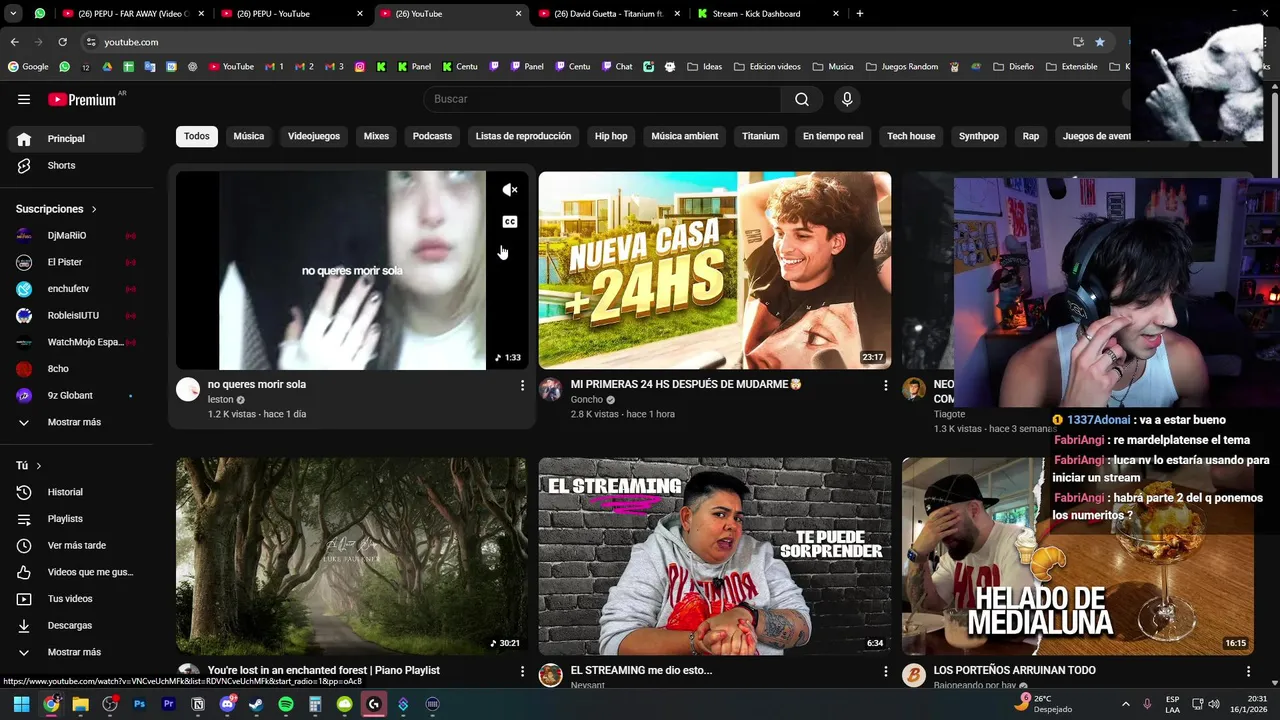The image size is (1280, 720).
Task: Click the volume icon in system tray
Action: (1214, 704)
